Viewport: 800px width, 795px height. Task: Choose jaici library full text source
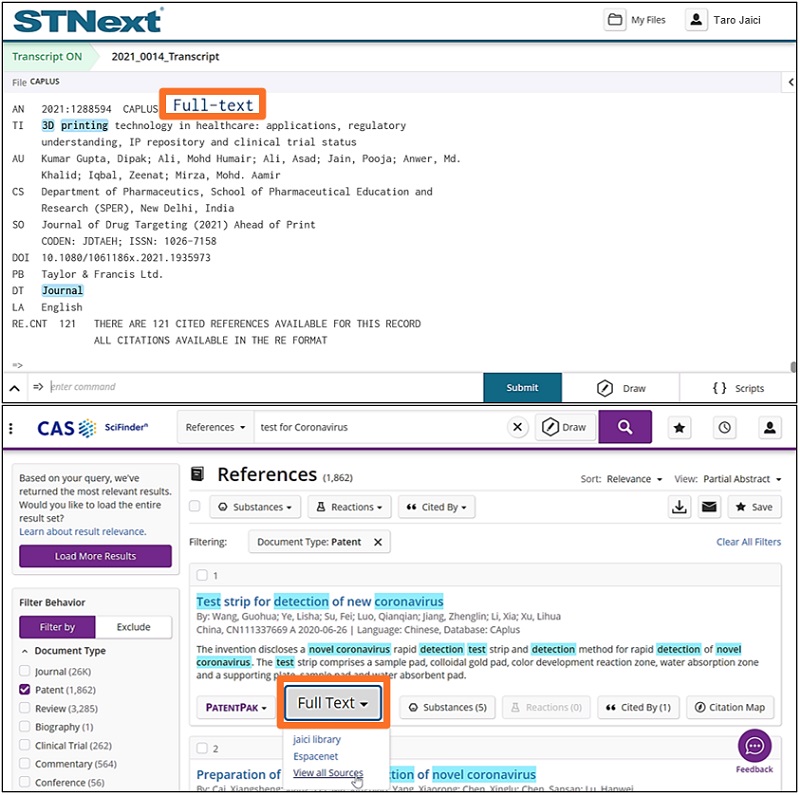316,739
